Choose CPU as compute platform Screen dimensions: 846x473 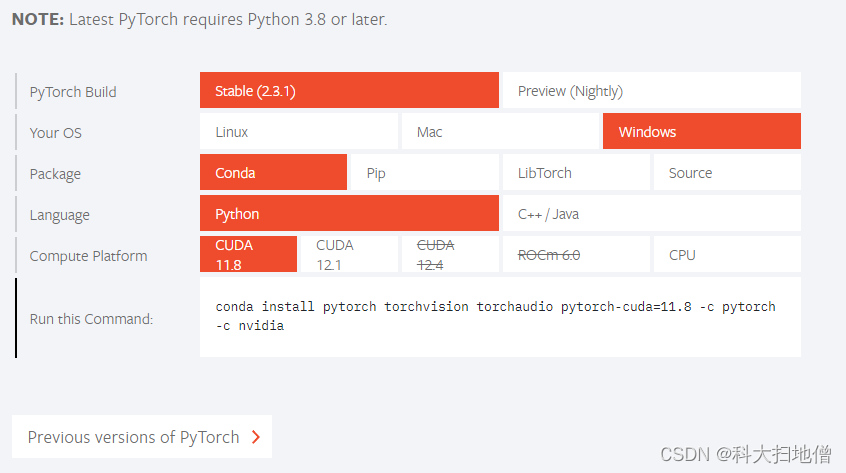click(727, 254)
